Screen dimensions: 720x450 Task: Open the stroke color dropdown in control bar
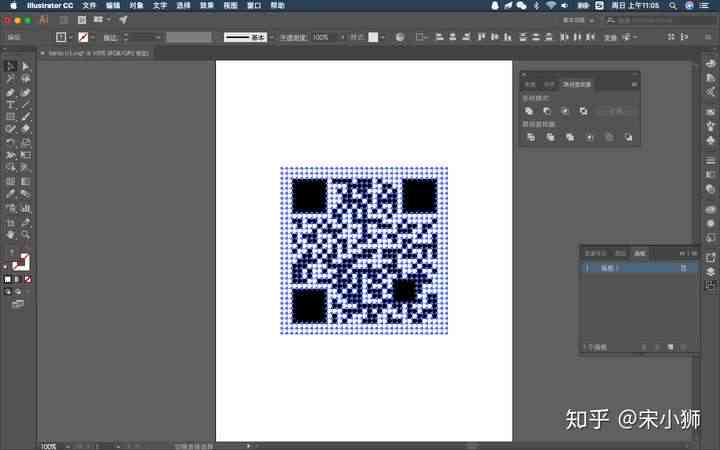[92, 37]
